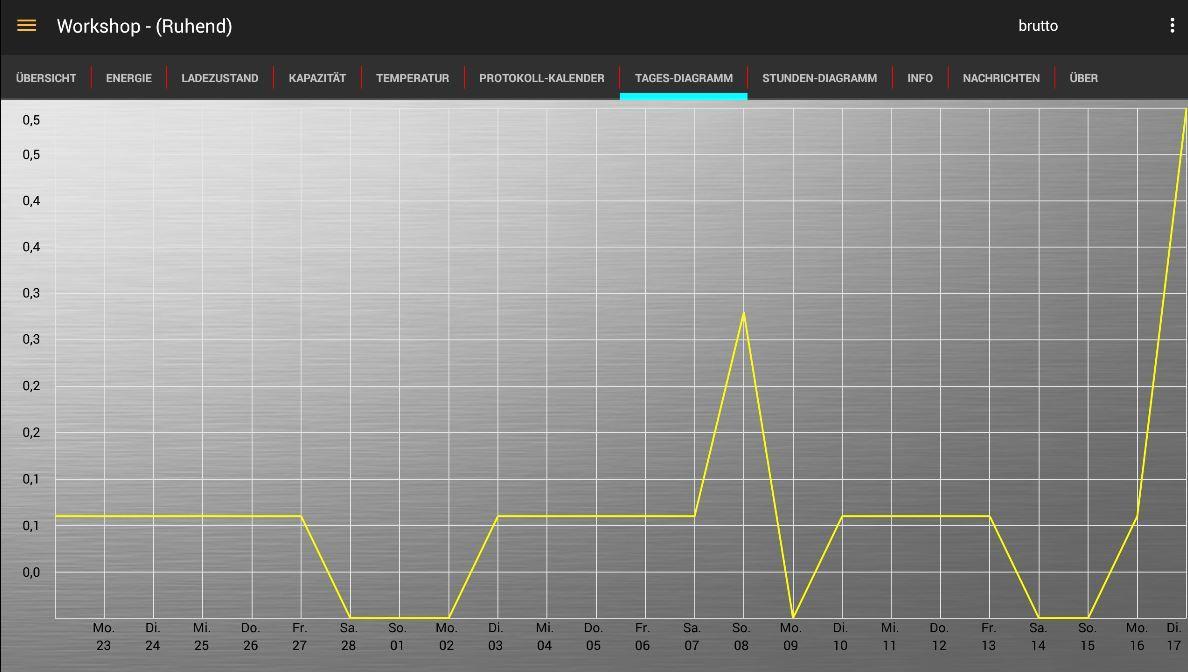The width and height of the screenshot is (1188, 672).
Task: Click the 'So. 01' axis label
Action: pyautogui.click(x=397, y=636)
